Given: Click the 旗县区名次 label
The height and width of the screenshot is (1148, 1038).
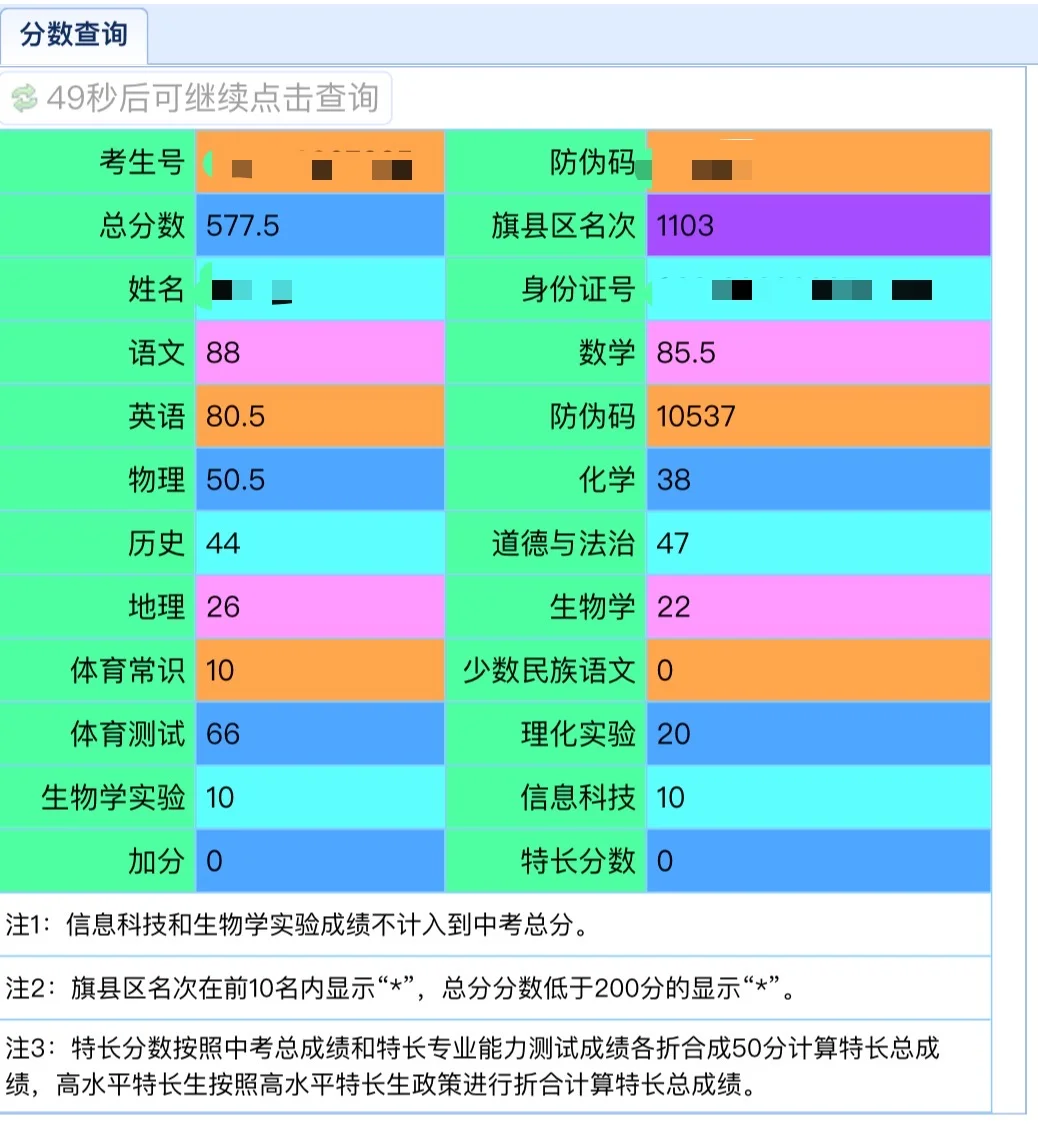Looking at the screenshot, I should (x=563, y=226).
